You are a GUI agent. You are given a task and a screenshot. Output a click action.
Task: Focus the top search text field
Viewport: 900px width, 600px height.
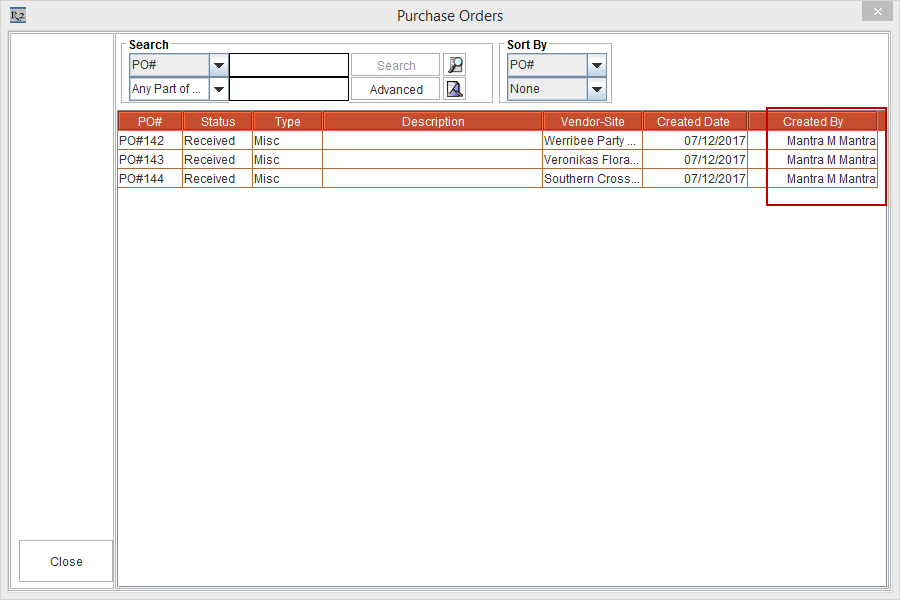tap(289, 66)
